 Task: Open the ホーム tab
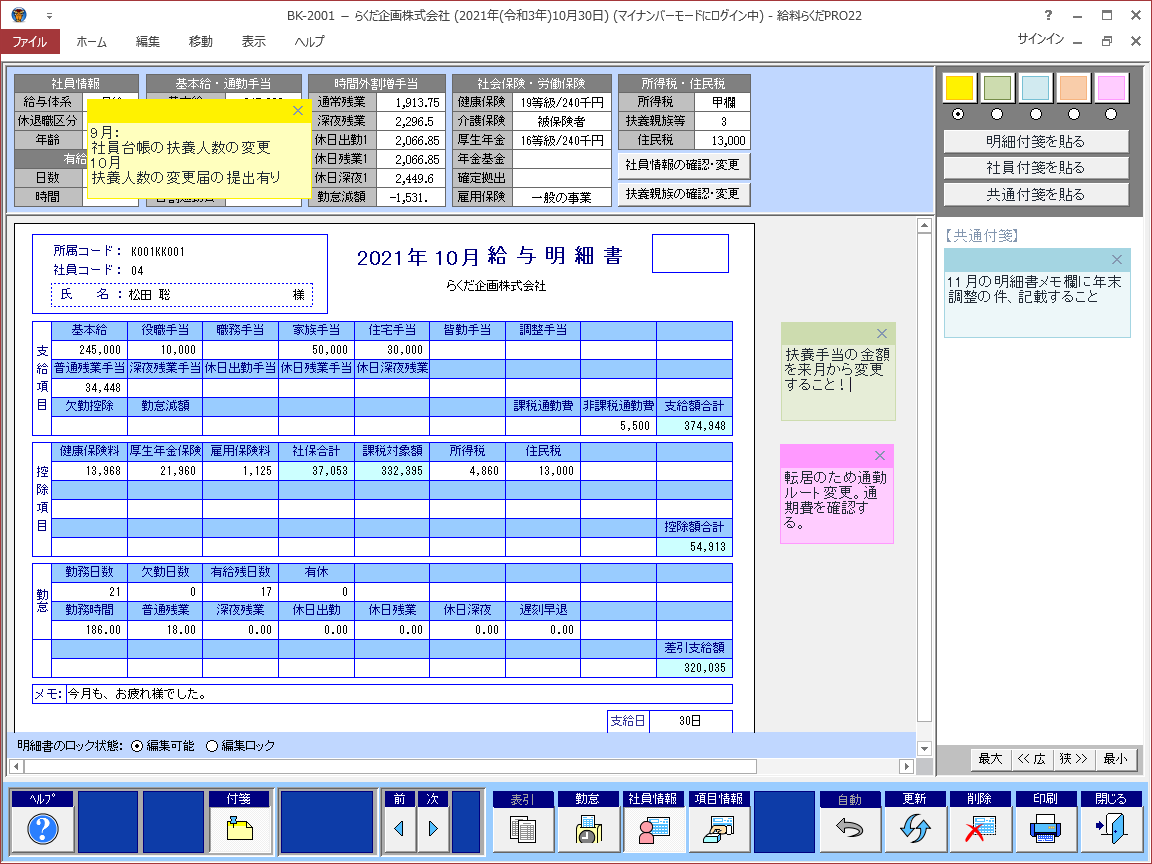(x=92, y=42)
